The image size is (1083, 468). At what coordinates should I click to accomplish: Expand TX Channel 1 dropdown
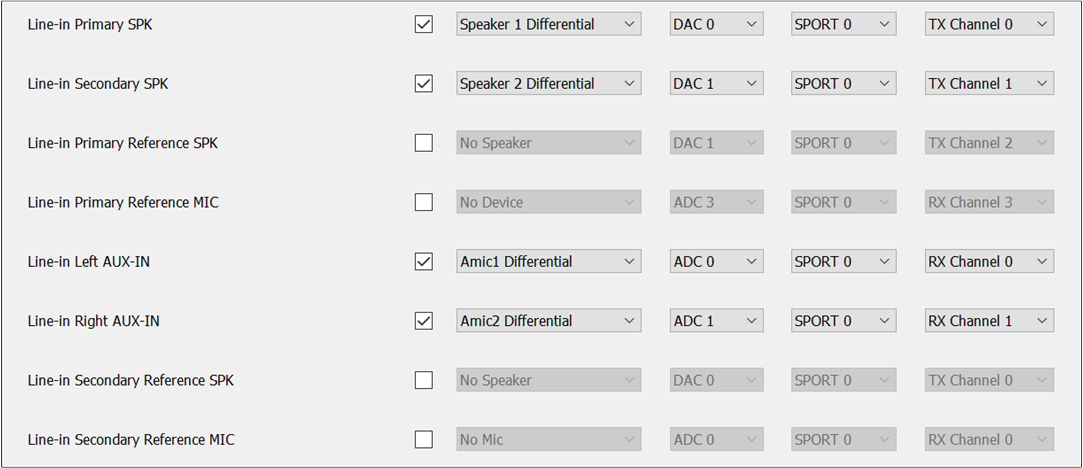click(x=989, y=84)
